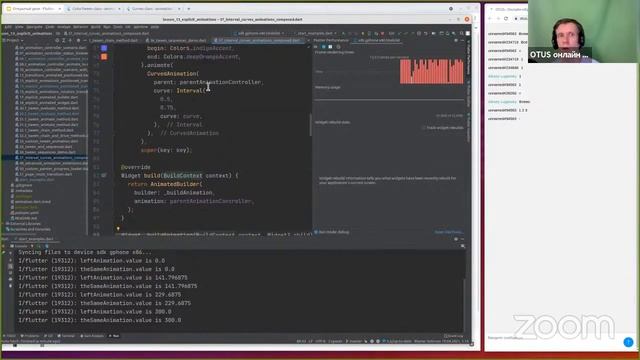
Task: Click the message input in right chat window
Action: pyautogui.click(x=553, y=338)
